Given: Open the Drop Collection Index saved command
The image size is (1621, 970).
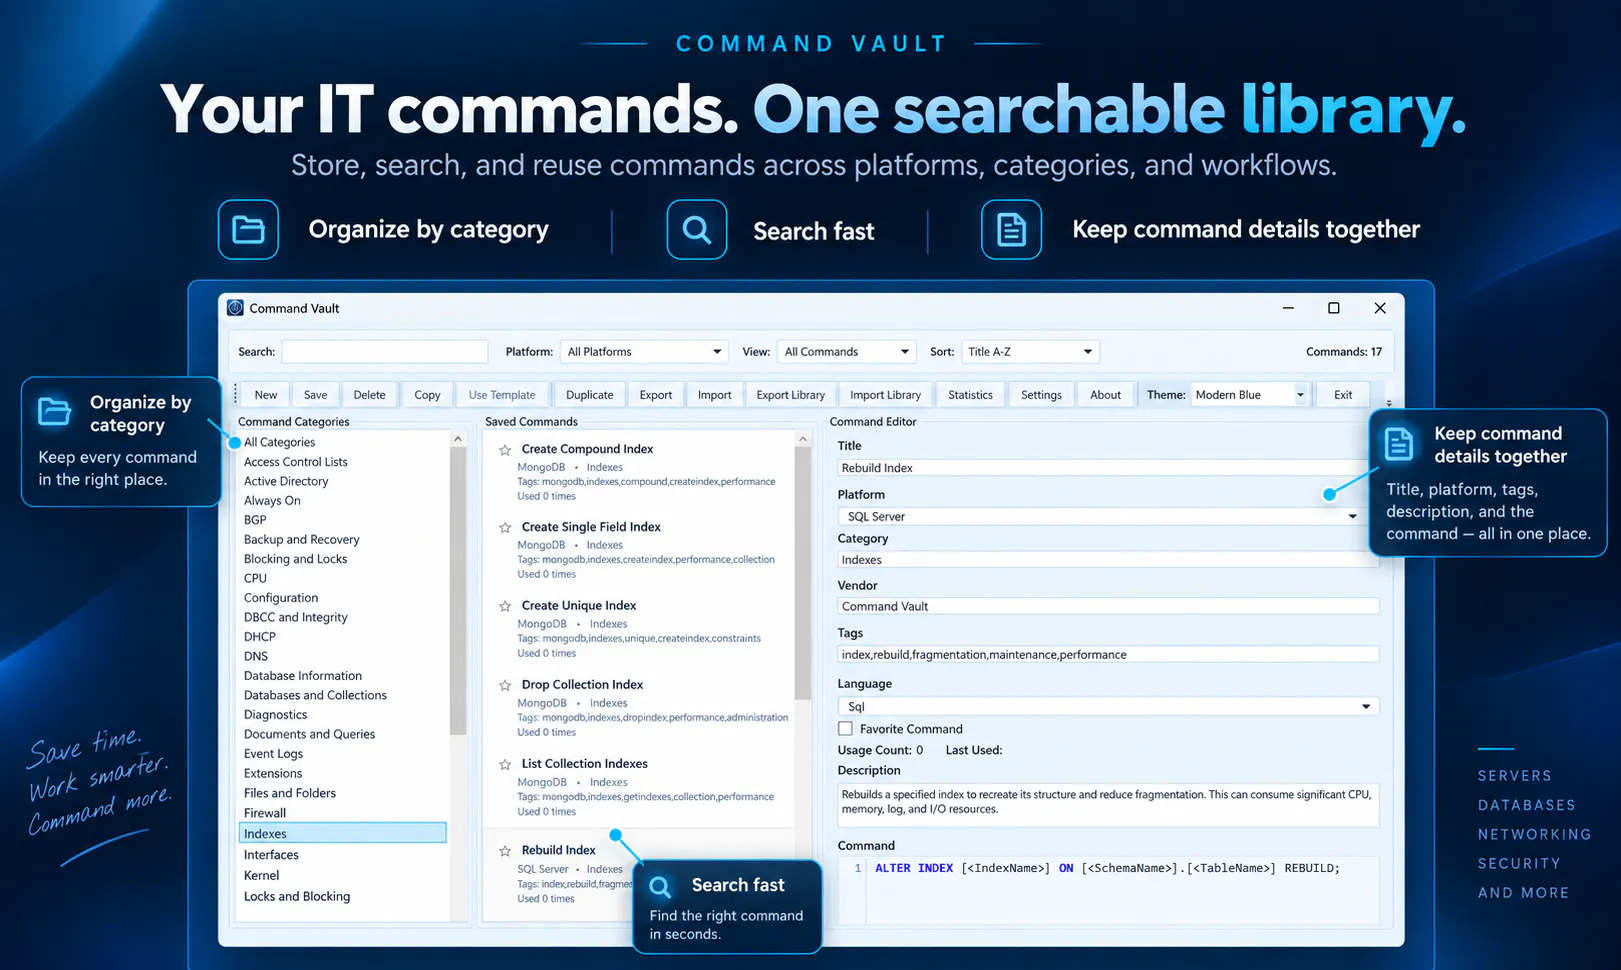Looking at the screenshot, I should coord(641,707).
